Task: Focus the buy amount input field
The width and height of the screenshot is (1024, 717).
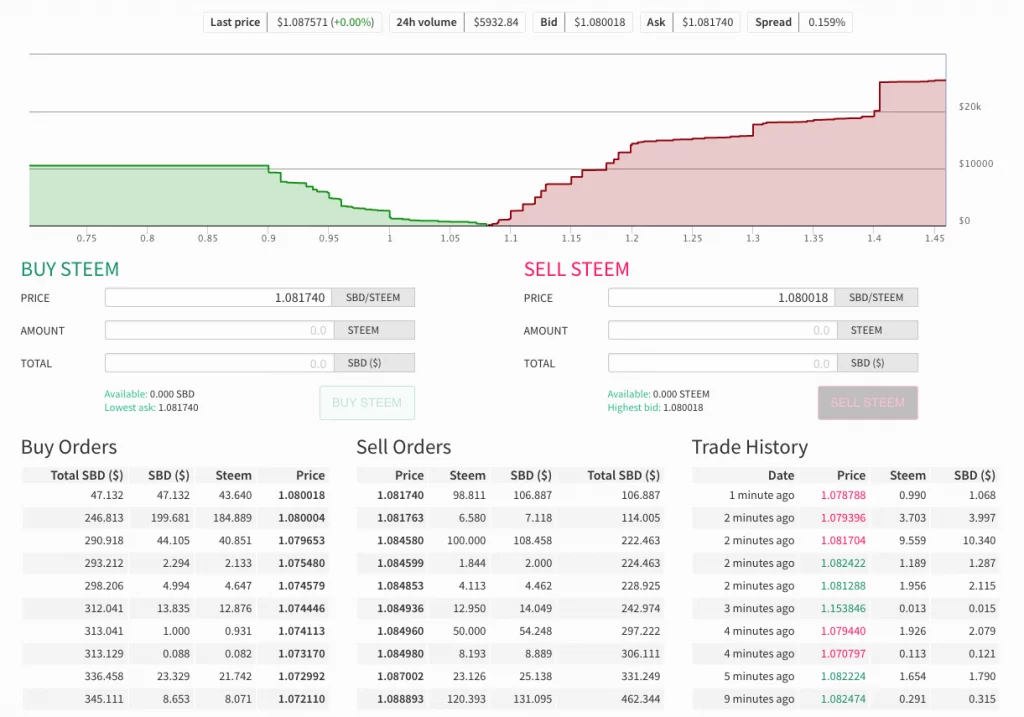Action: pyautogui.click(x=218, y=331)
